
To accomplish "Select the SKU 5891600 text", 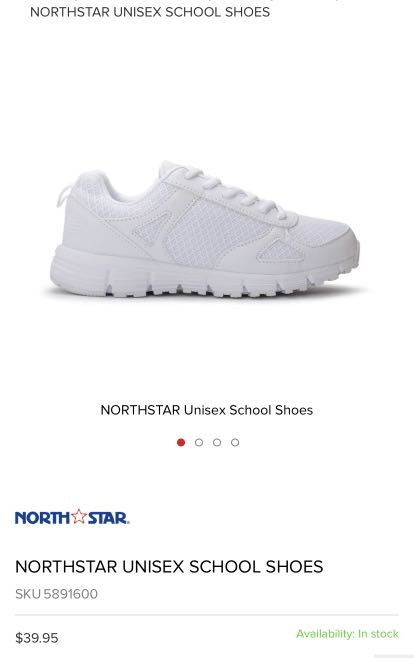I will click(x=56, y=594).
